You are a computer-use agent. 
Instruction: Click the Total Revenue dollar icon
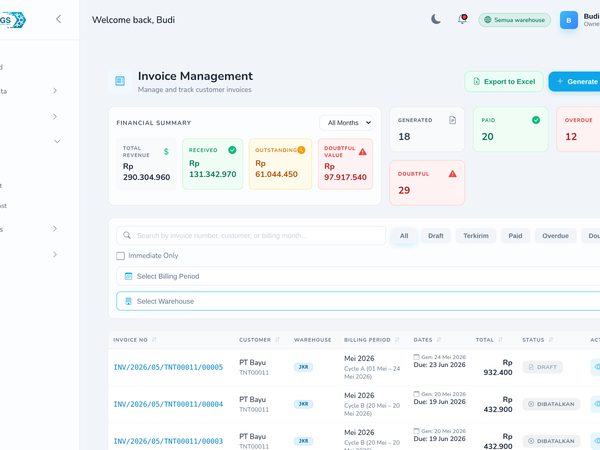pyautogui.click(x=166, y=152)
